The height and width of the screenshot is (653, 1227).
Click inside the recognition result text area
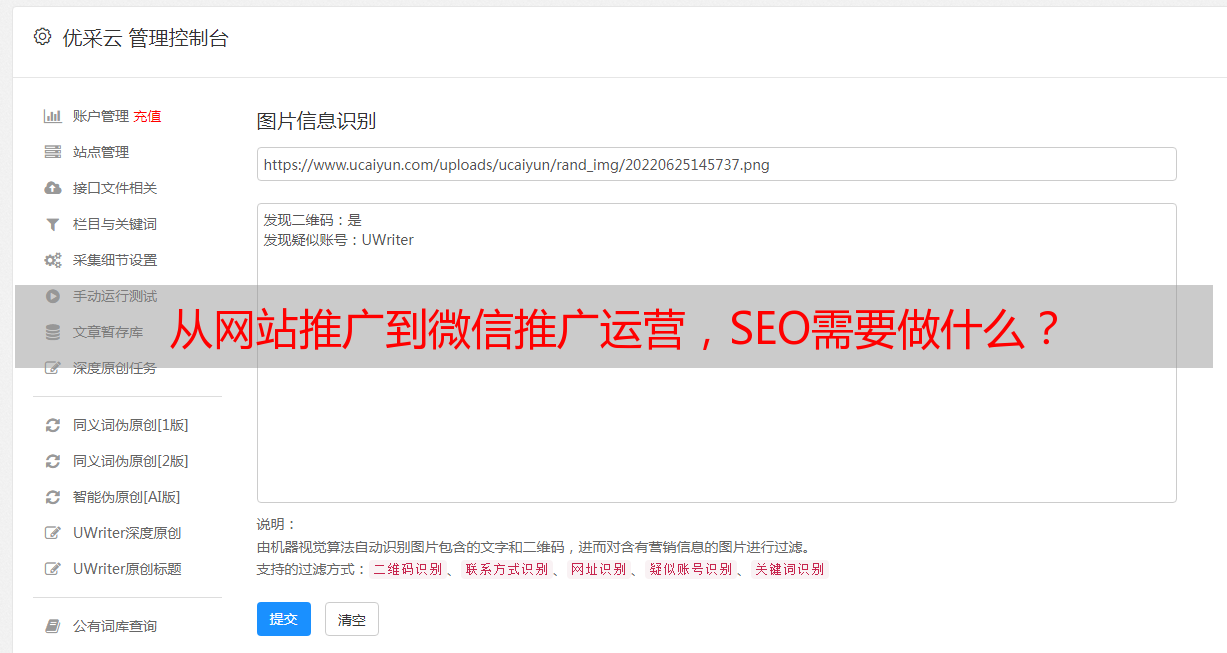(x=716, y=353)
